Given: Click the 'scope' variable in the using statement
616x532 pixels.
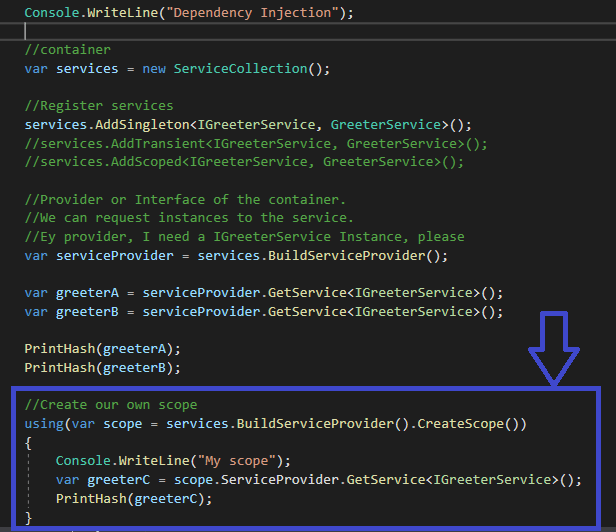Looking at the screenshot, I should (123, 424).
